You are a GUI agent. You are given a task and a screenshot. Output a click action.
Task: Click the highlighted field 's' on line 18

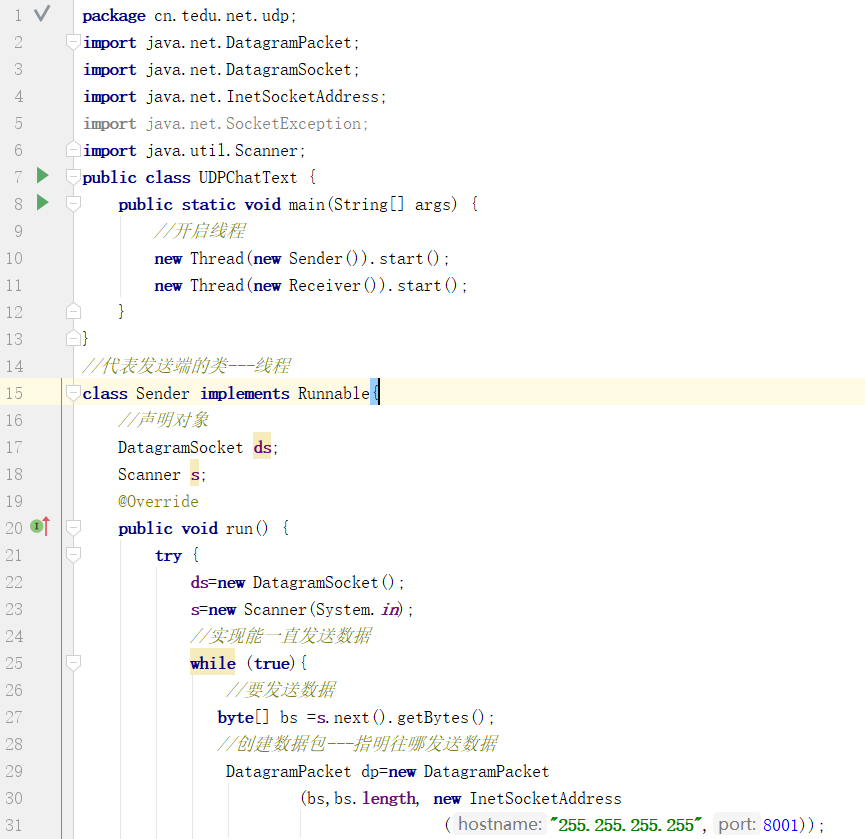(195, 474)
